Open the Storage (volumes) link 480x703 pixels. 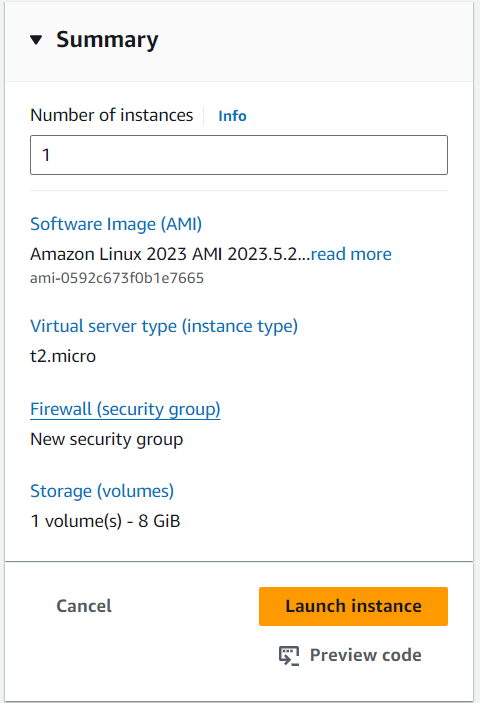tap(102, 491)
